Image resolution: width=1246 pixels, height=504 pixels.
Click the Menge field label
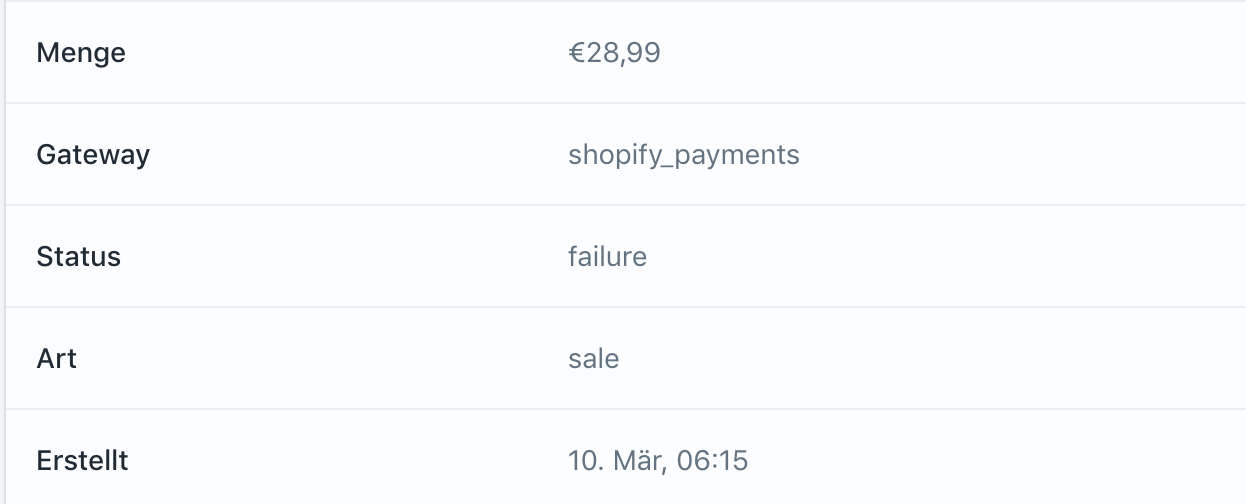(81, 52)
